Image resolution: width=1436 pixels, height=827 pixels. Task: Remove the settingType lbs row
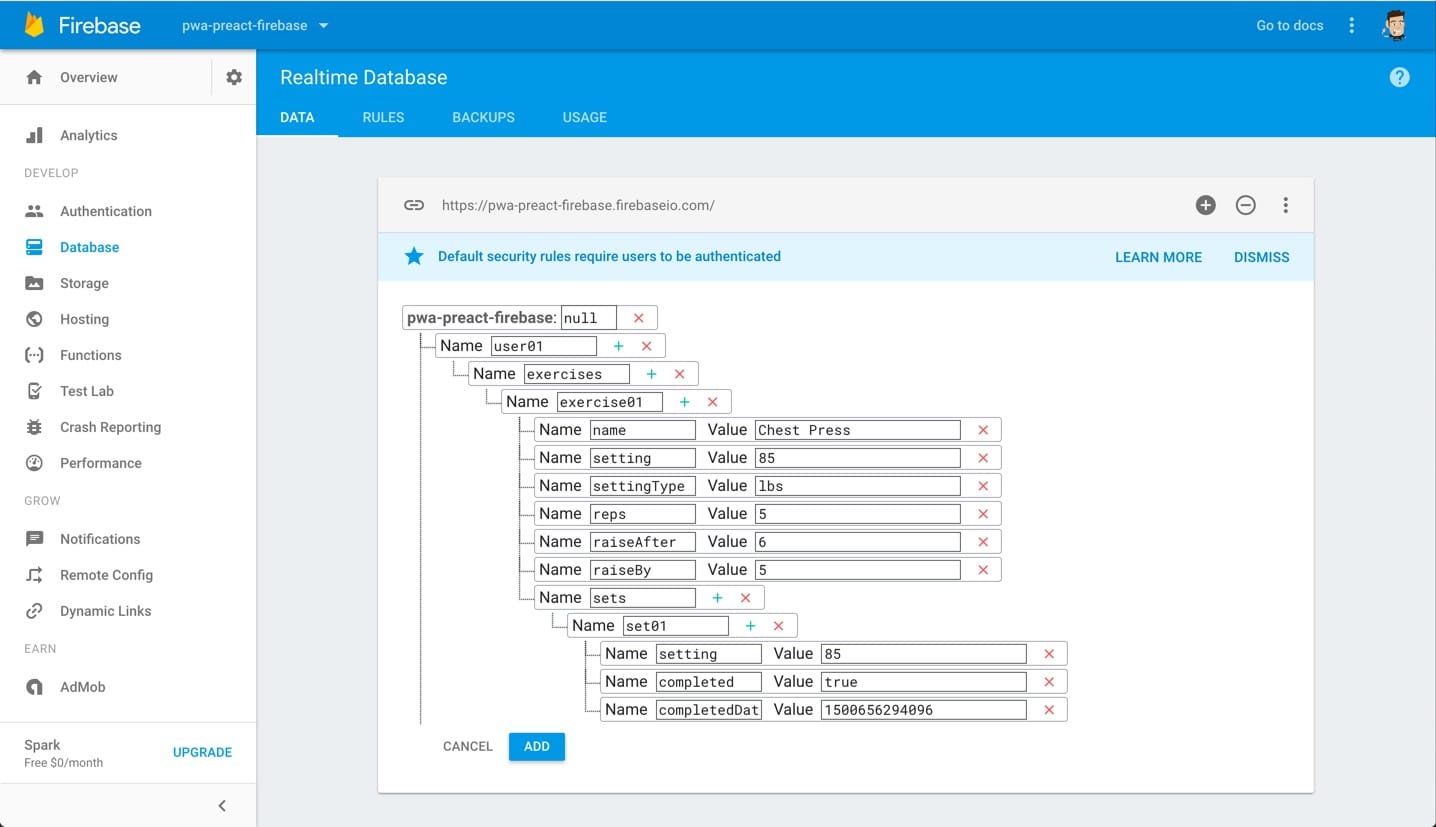click(x=983, y=486)
